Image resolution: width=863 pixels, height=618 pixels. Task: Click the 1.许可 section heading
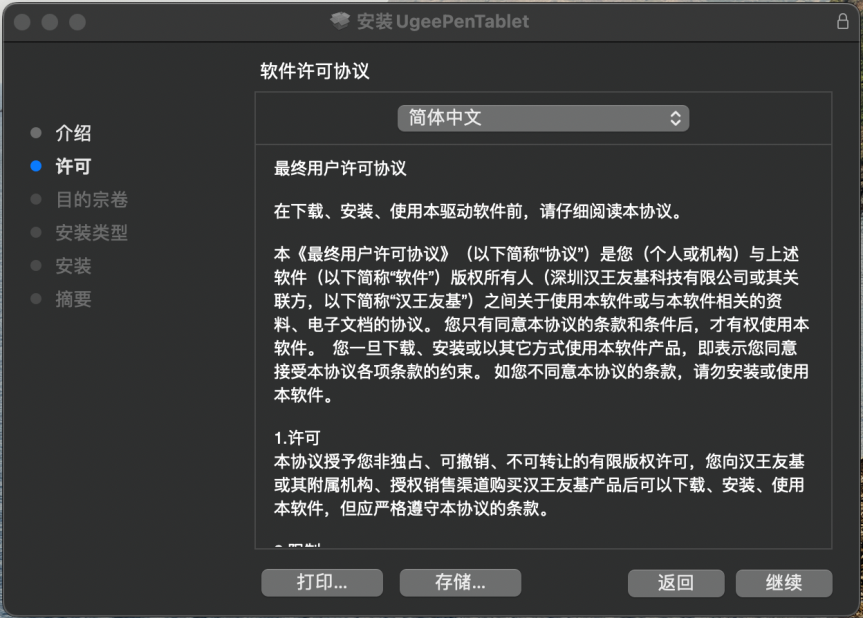(297, 438)
